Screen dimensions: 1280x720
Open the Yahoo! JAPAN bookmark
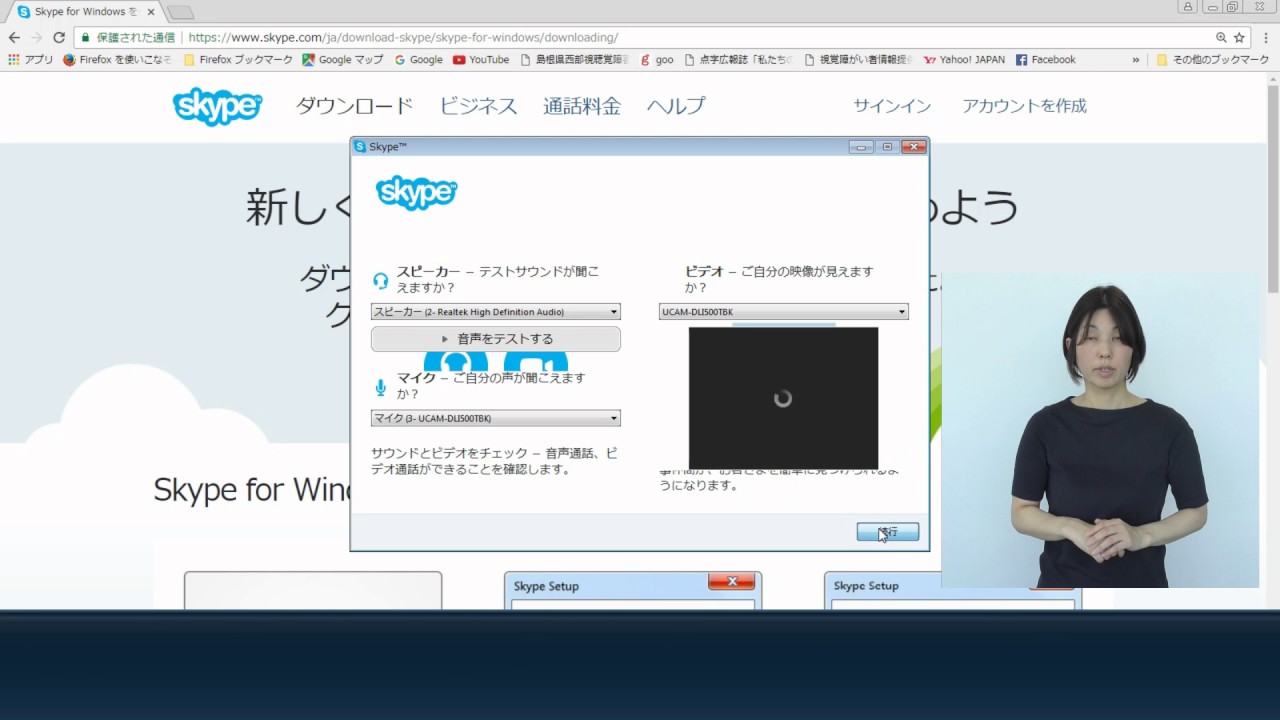coord(964,60)
